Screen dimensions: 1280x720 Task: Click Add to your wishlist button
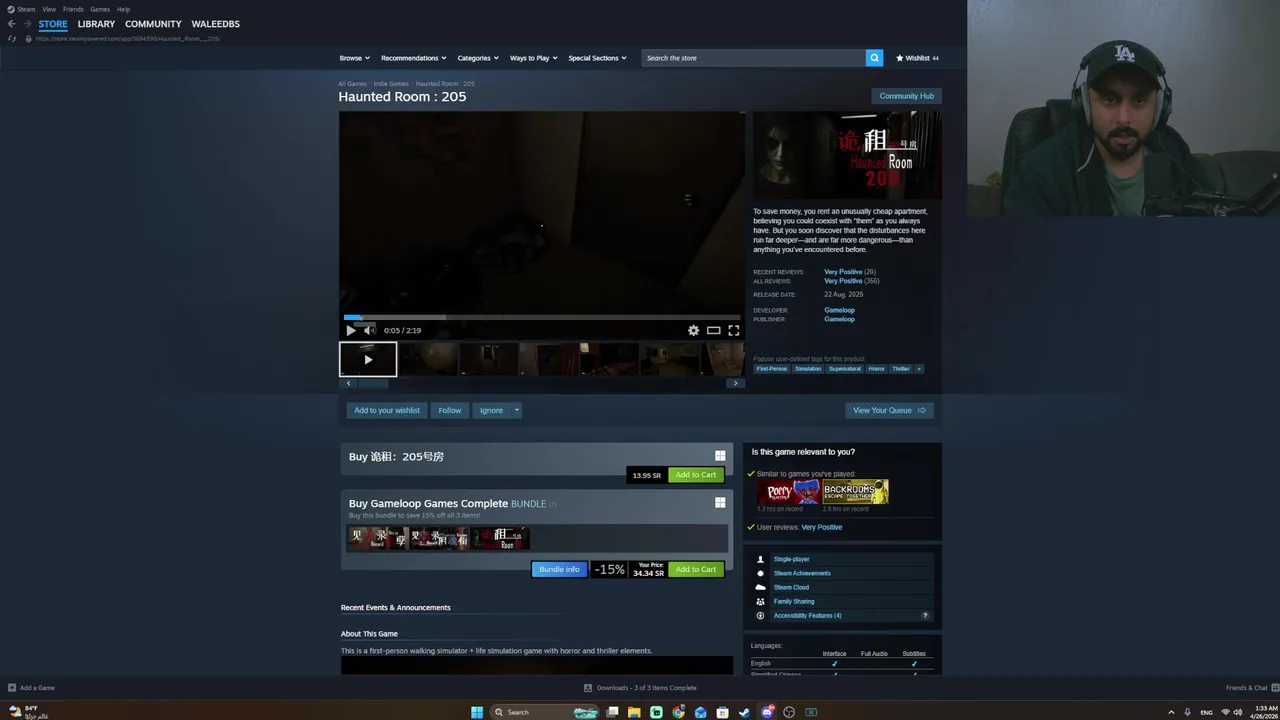[x=387, y=410]
